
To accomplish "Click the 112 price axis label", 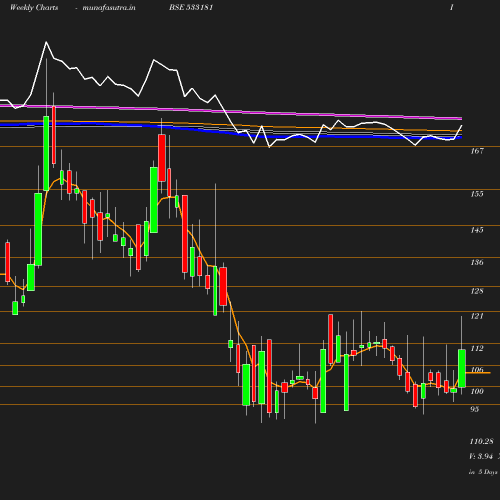I will (477, 348).
